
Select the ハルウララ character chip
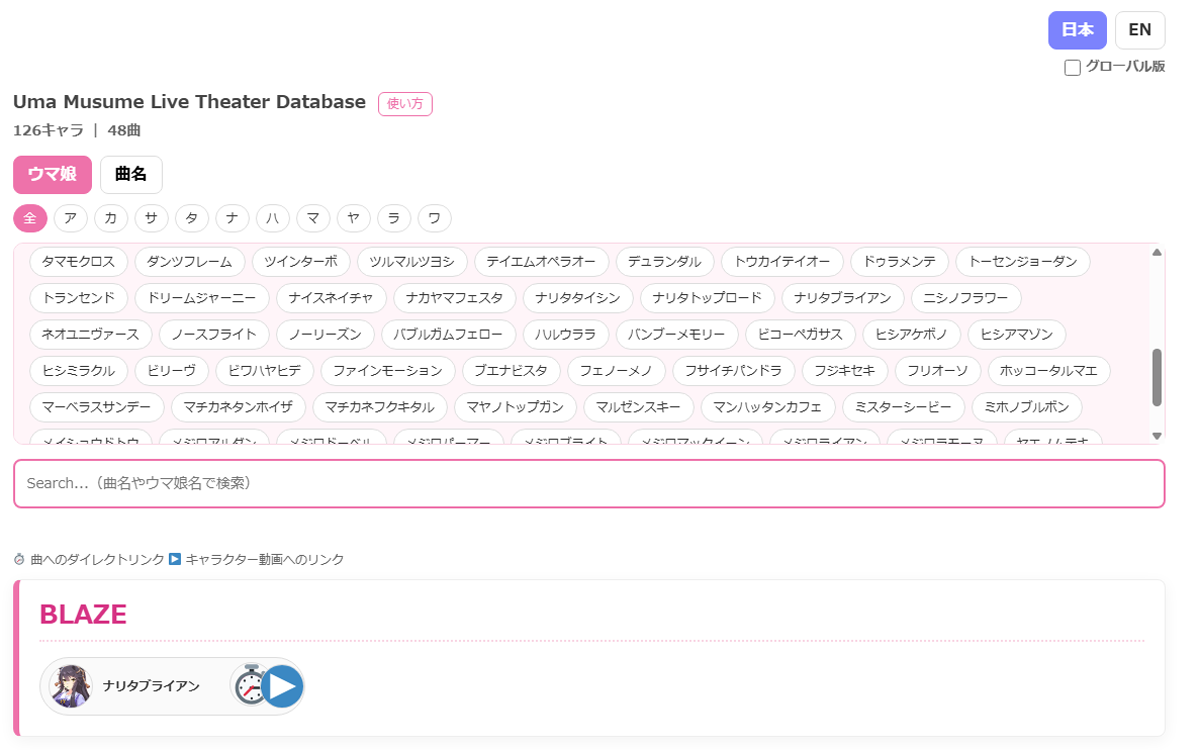[x=566, y=334]
